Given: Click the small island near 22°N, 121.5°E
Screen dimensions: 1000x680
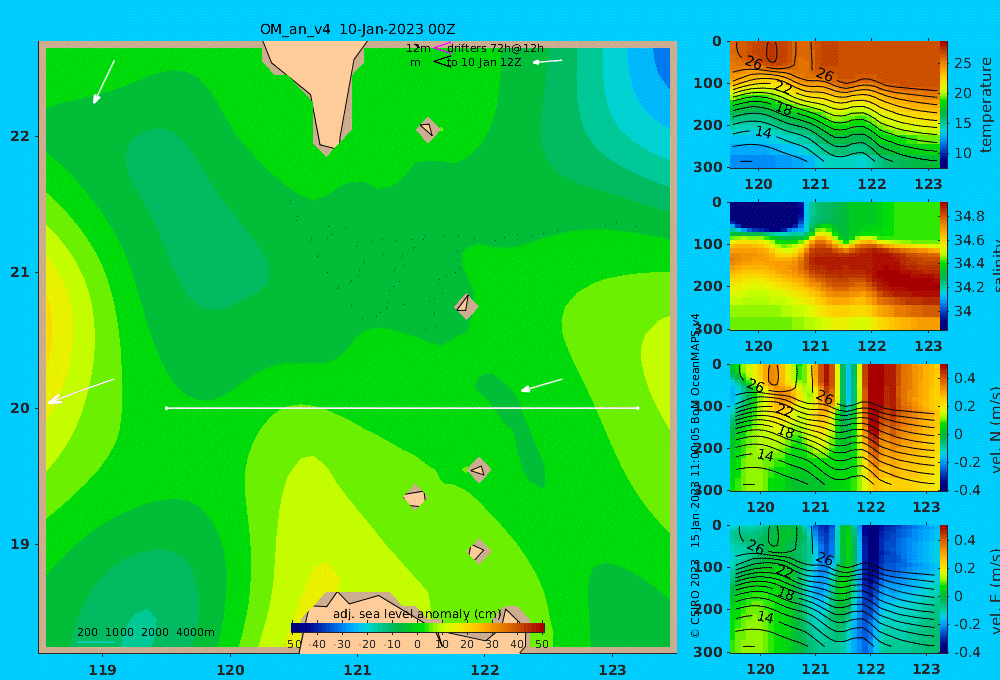Looking at the screenshot, I should pos(428,129).
